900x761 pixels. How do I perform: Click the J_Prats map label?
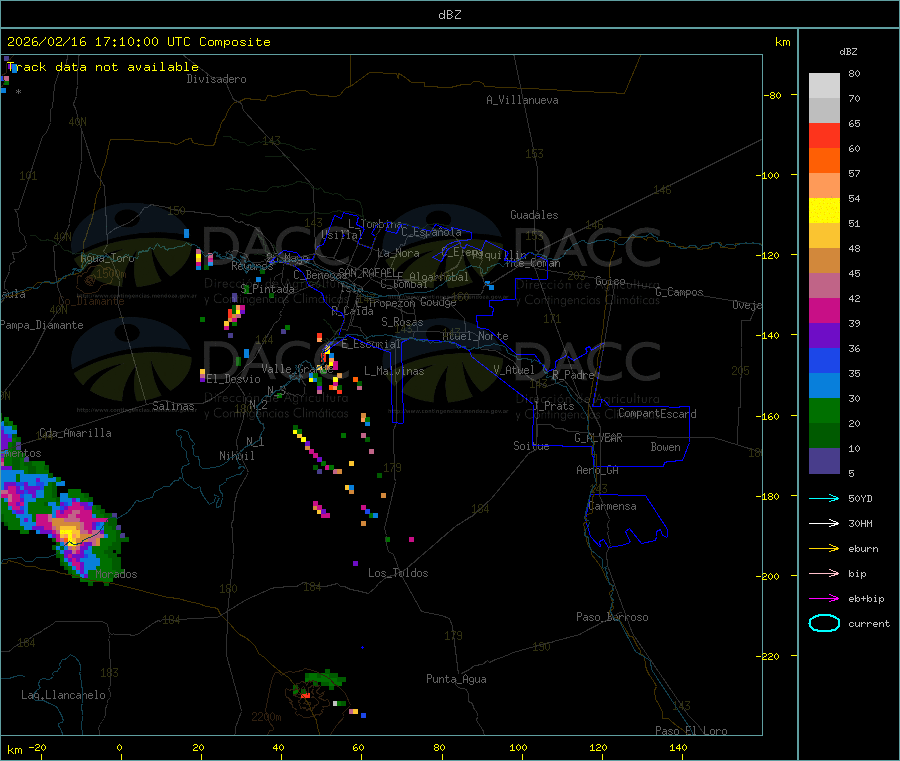pos(553,406)
